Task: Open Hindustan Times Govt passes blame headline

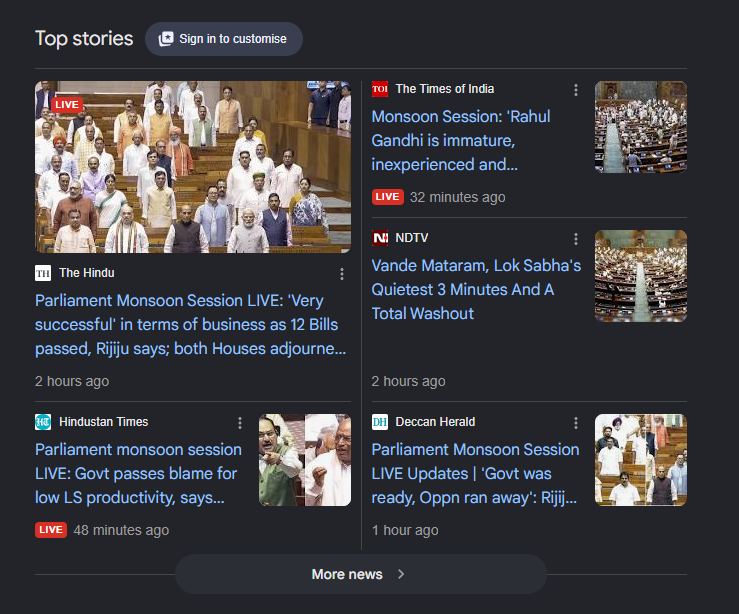Action: point(139,474)
